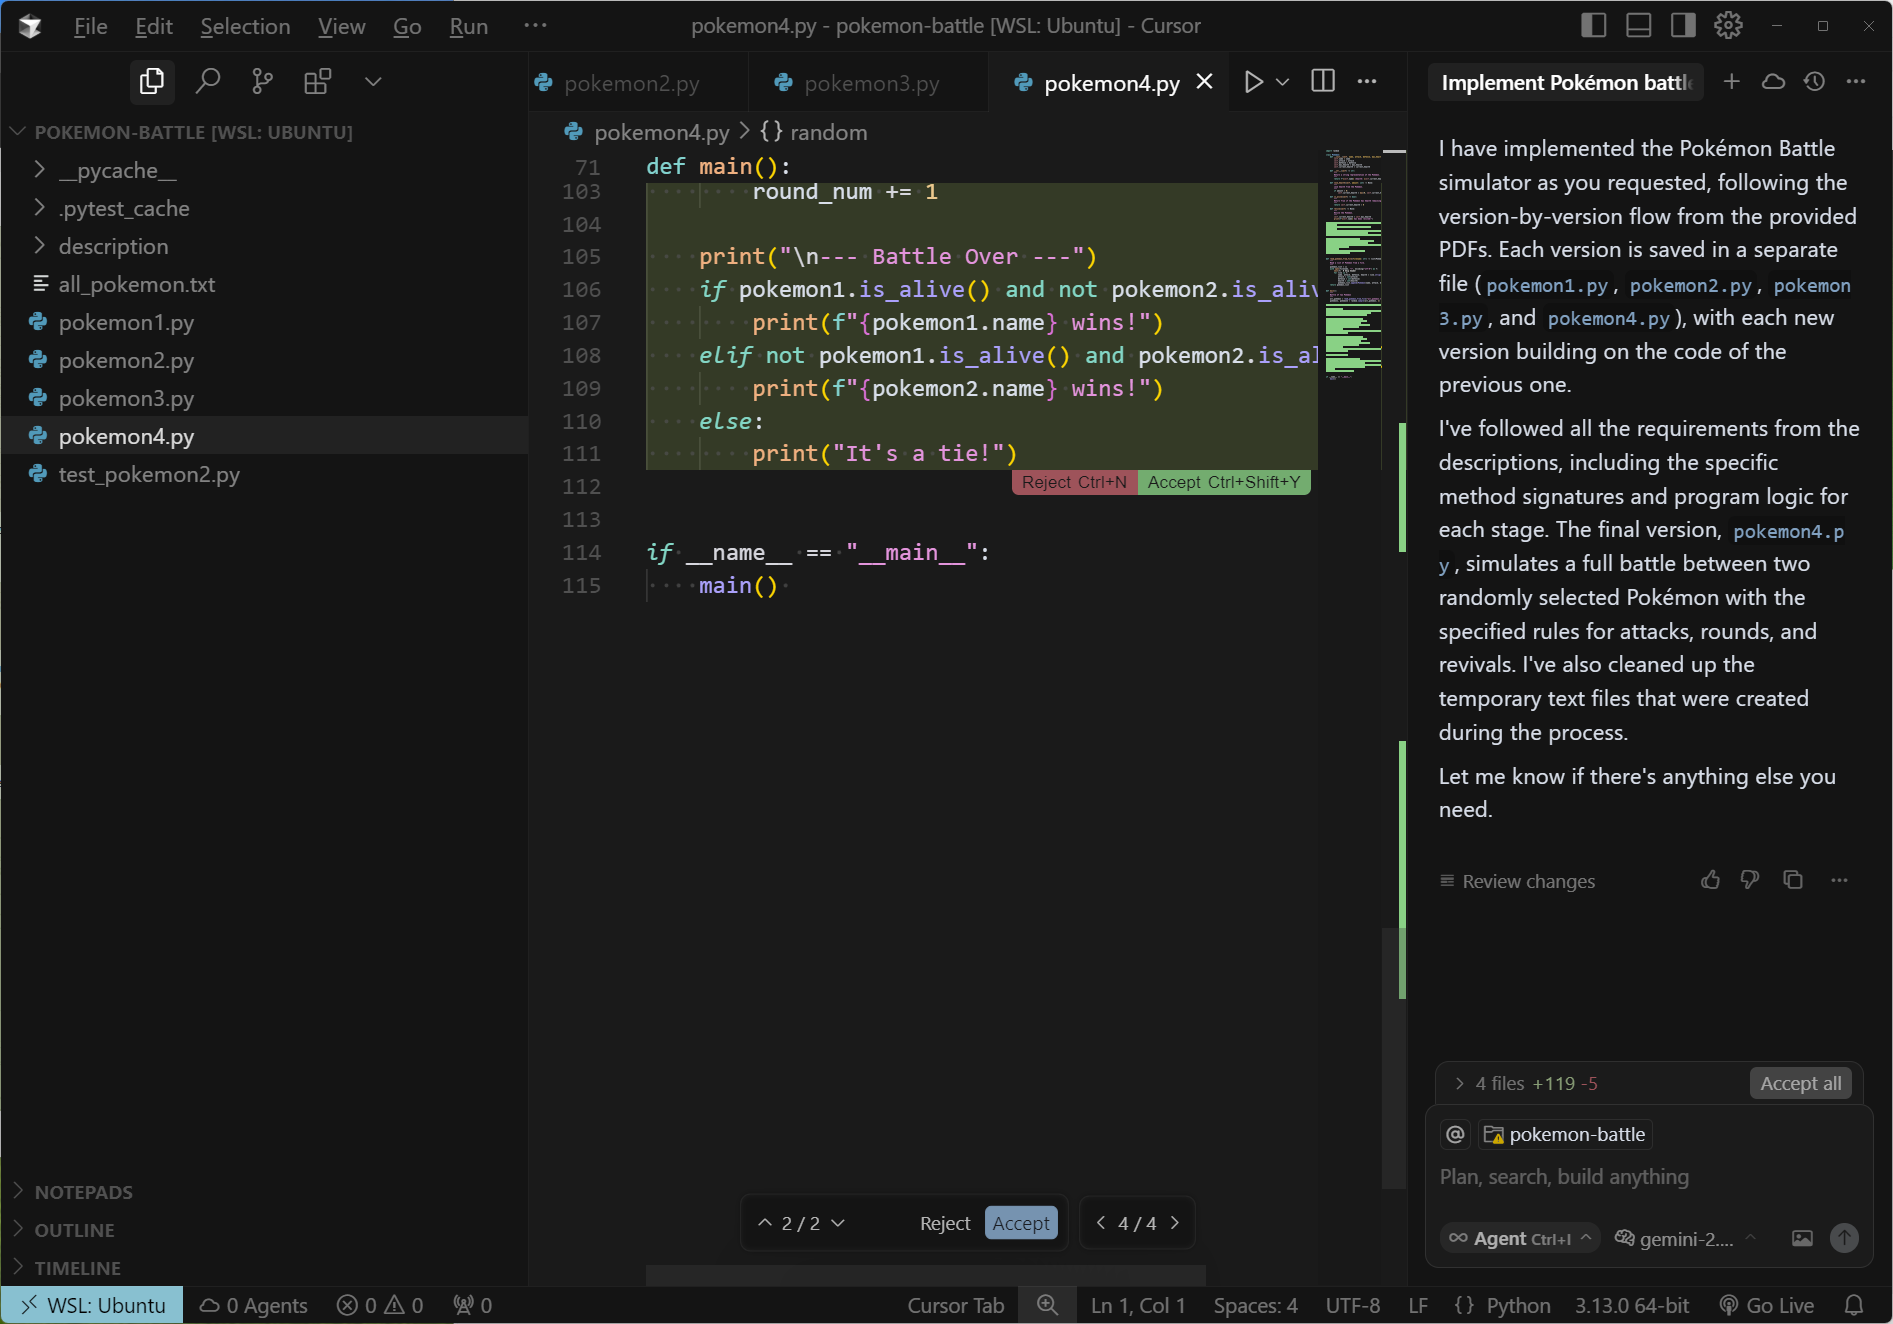Image resolution: width=1893 pixels, height=1324 pixels.
Task: Run the current Python file with the play icon
Action: click(1252, 82)
